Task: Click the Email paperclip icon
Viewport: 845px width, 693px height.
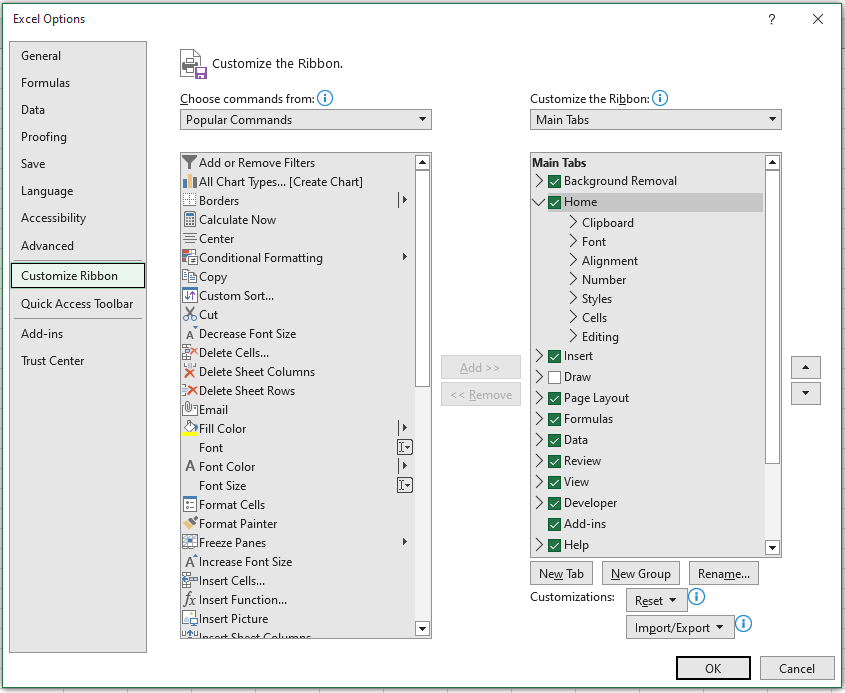Action: 190,408
